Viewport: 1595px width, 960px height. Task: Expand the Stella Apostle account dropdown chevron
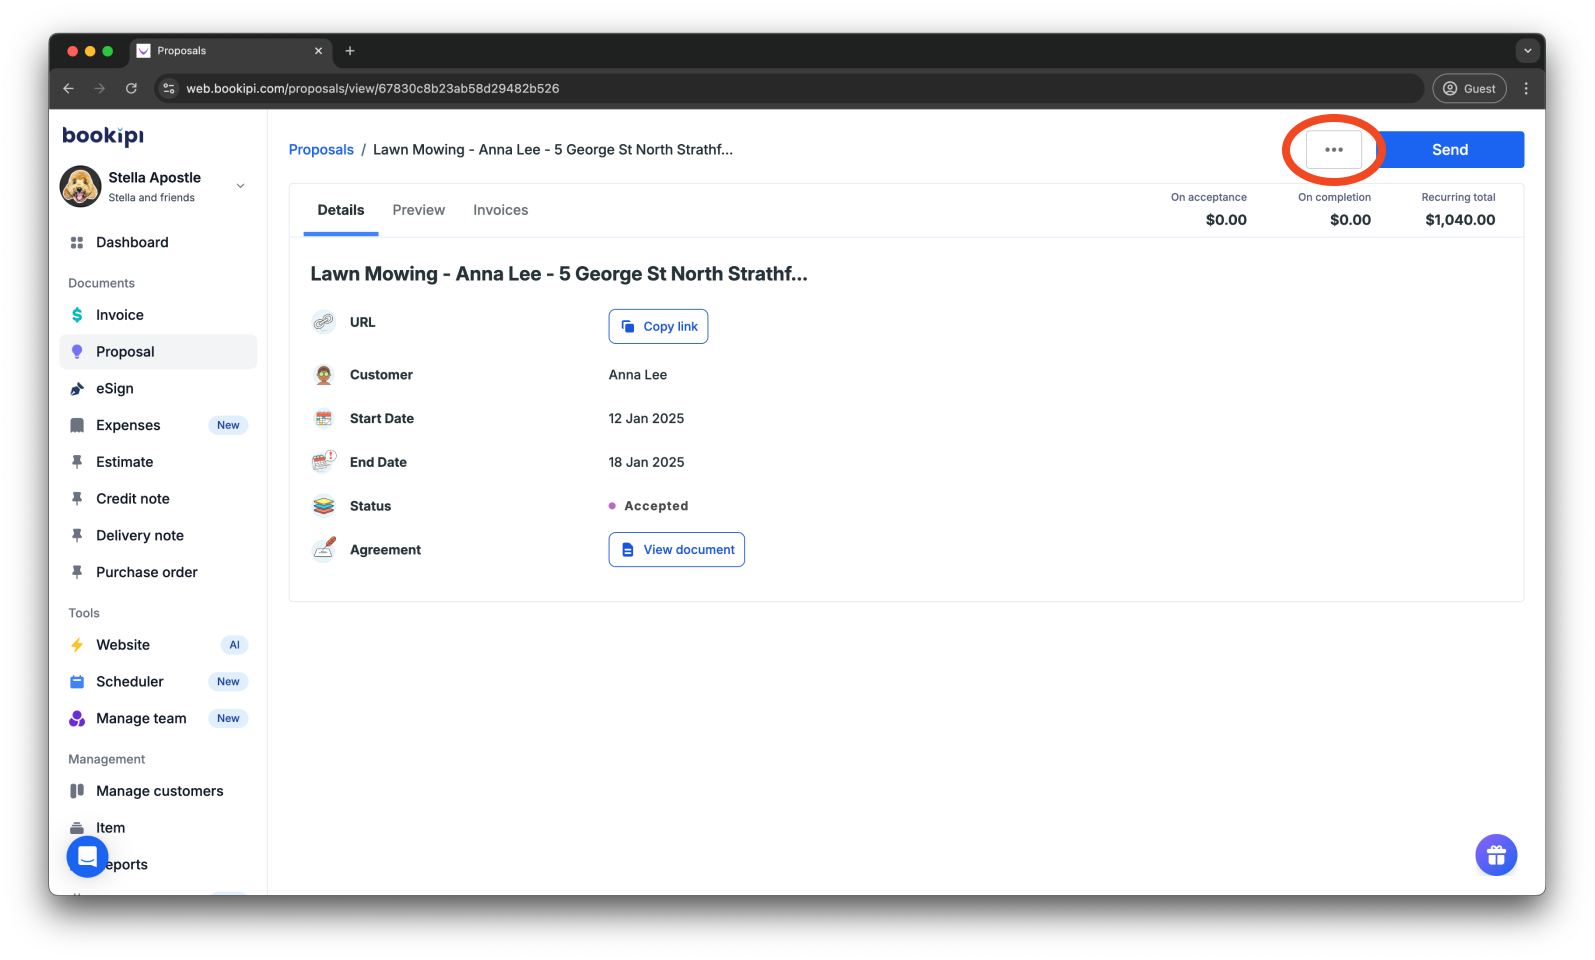coord(240,186)
